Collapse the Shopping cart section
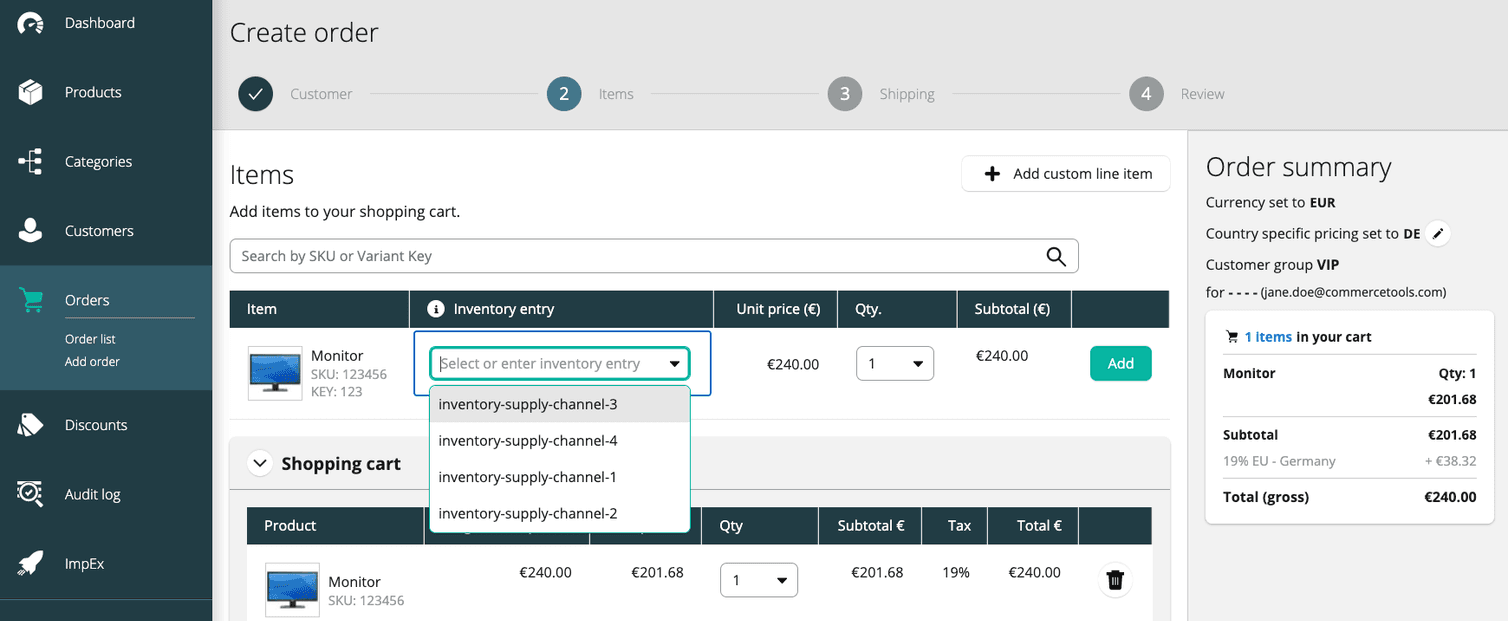The image size is (1508, 621). 260,463
